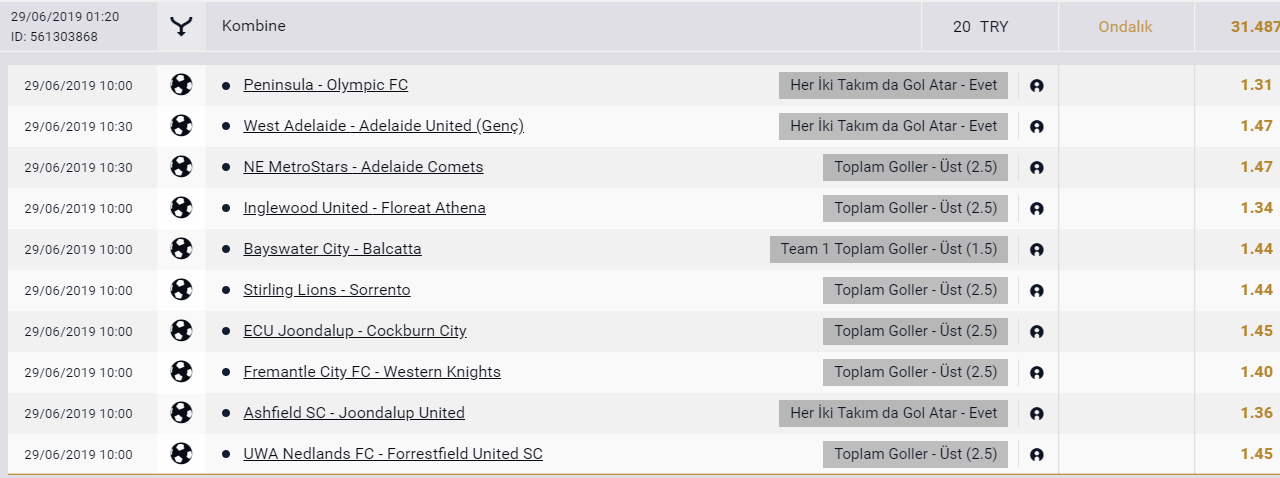Click the soccer ball icon for Ashfield SC match
The width and height of the screenshot is (1280, 478).
(x=181, y=413)
